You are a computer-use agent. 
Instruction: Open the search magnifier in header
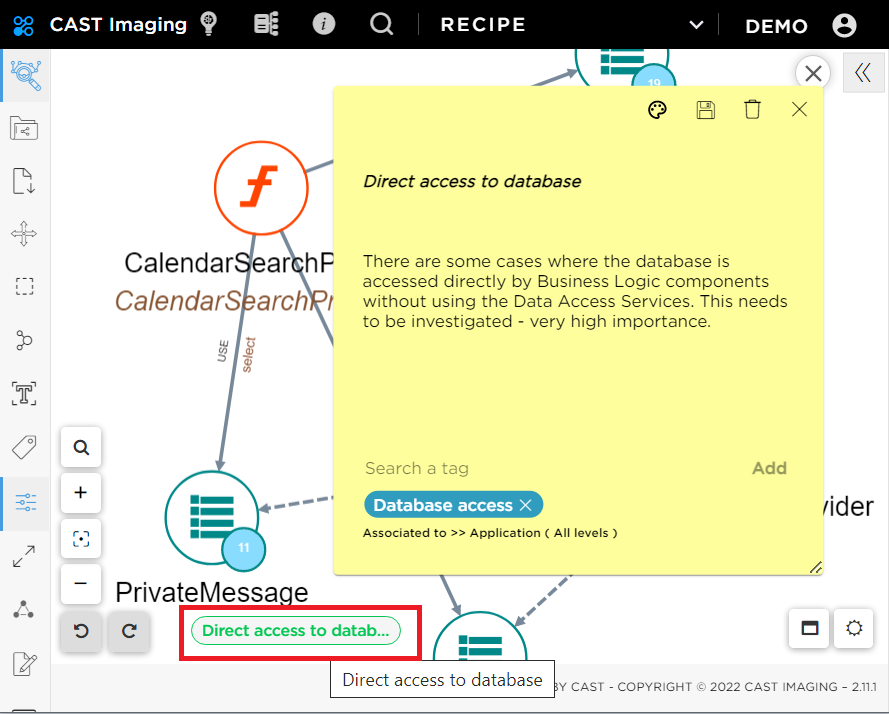(x=382, y=24)
